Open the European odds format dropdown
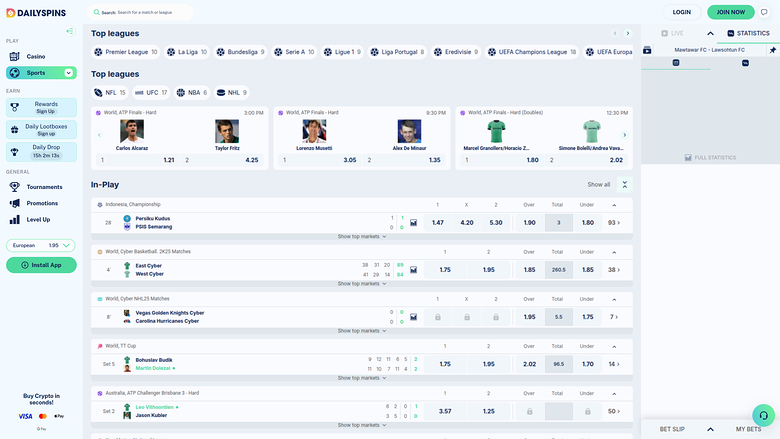 pyautogui.click(x=41, y=245)
